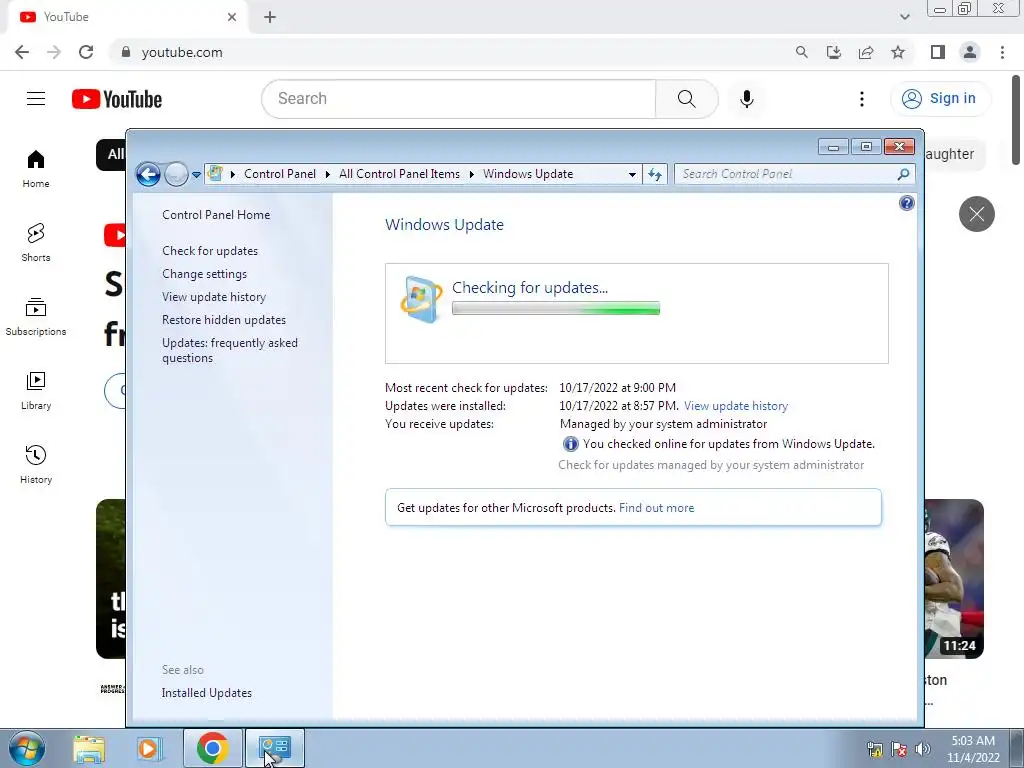Open the Chrome three-dot menu
The image size is (1024, 768).
coord(1002,52)
